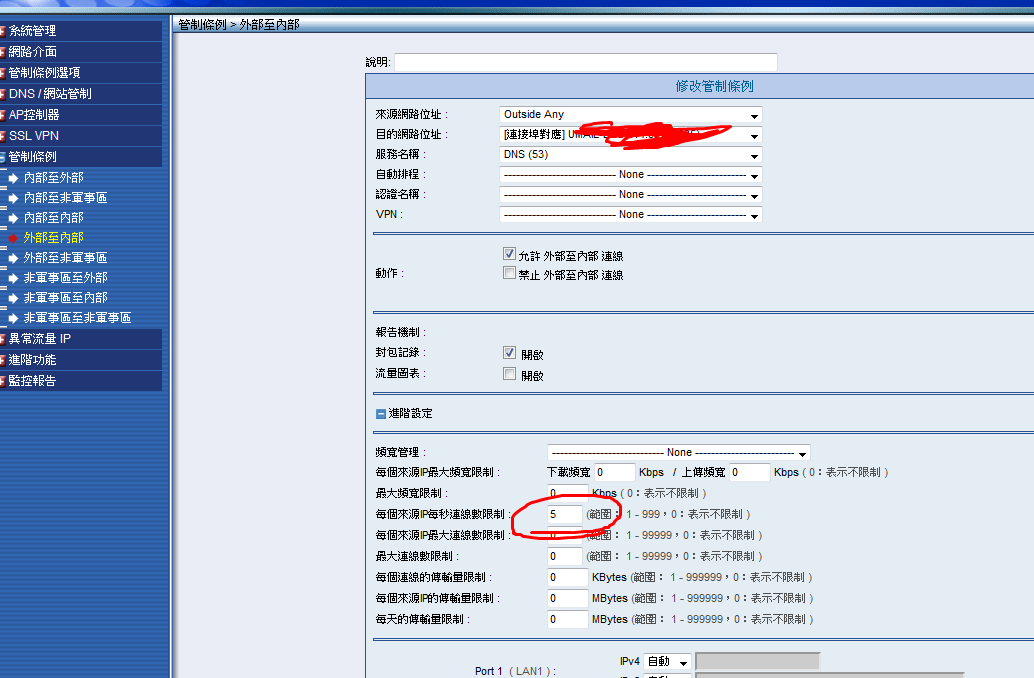This screenshot has height=678, width=1034.
Task: Click the 說明 description text field
Action: (585, 62)
